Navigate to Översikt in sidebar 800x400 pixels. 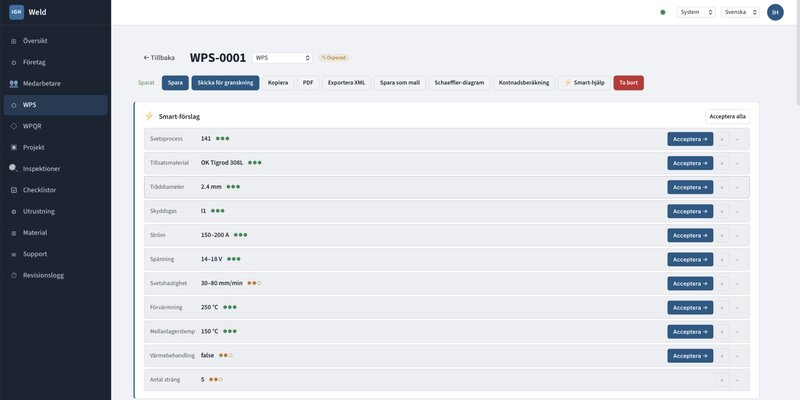click(35, 41)
